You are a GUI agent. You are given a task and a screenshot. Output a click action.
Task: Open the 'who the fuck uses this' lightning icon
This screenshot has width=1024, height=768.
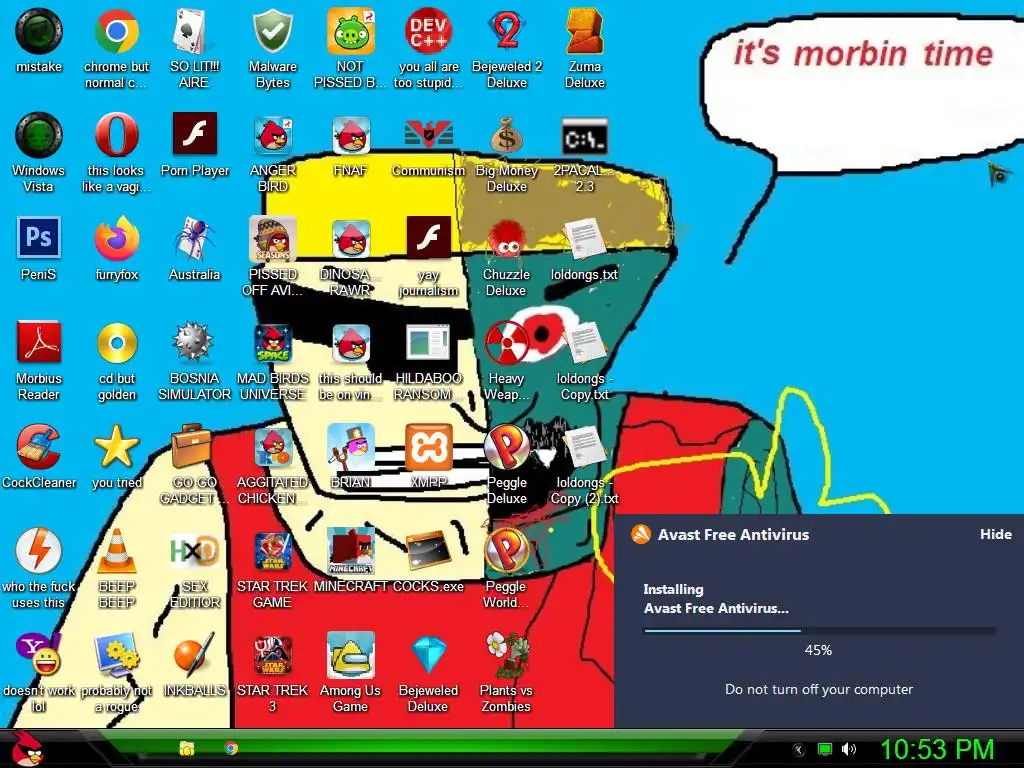pyautogui.click(x=39, y=551)
